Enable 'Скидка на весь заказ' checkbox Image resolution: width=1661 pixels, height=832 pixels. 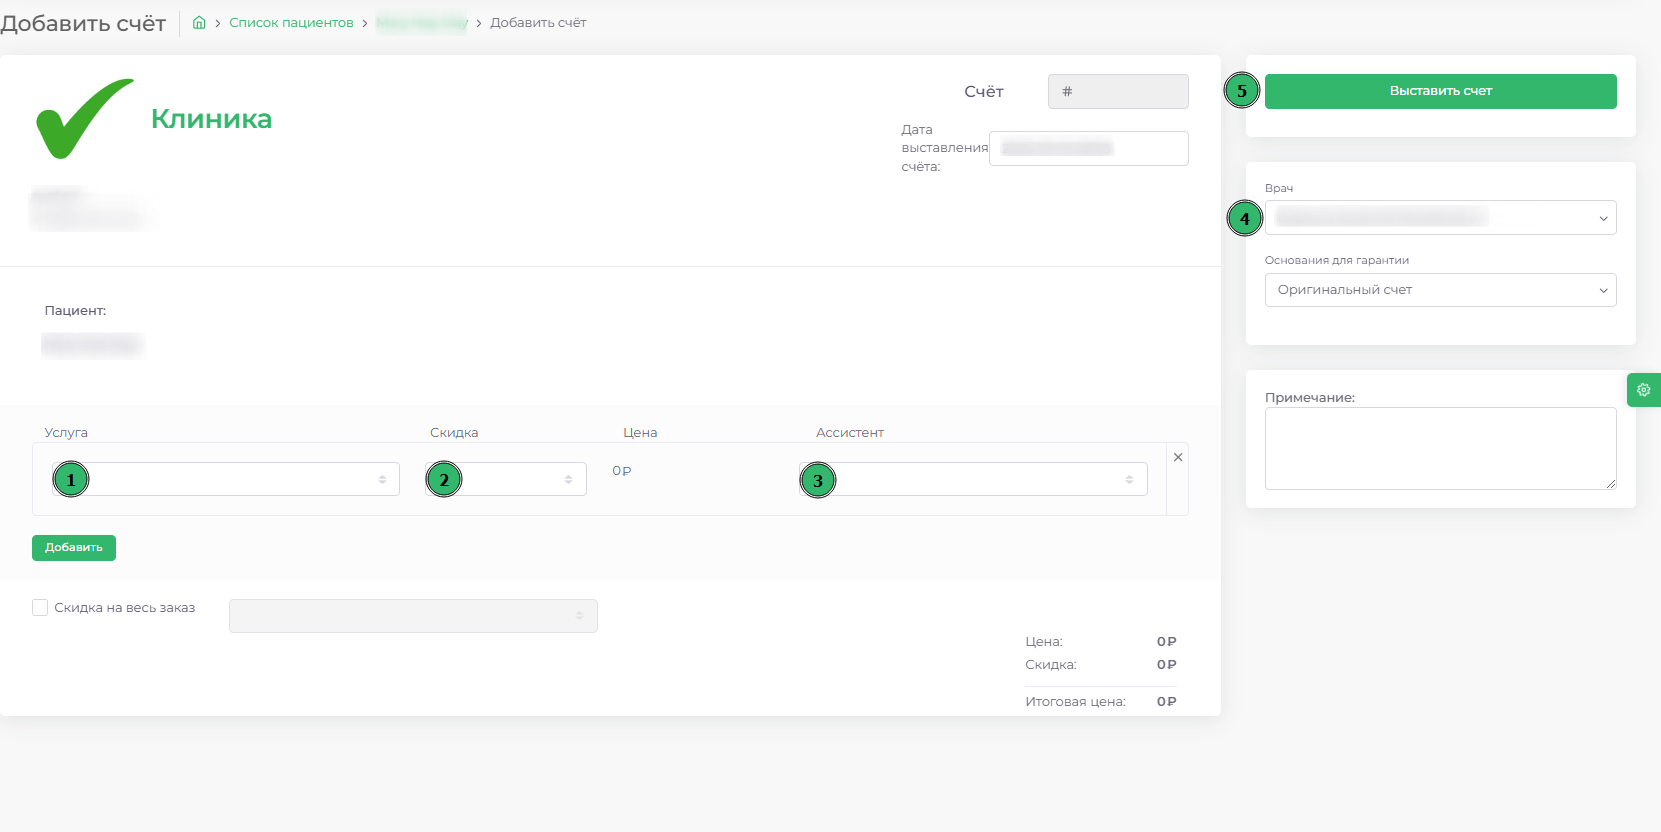(40, 608)
